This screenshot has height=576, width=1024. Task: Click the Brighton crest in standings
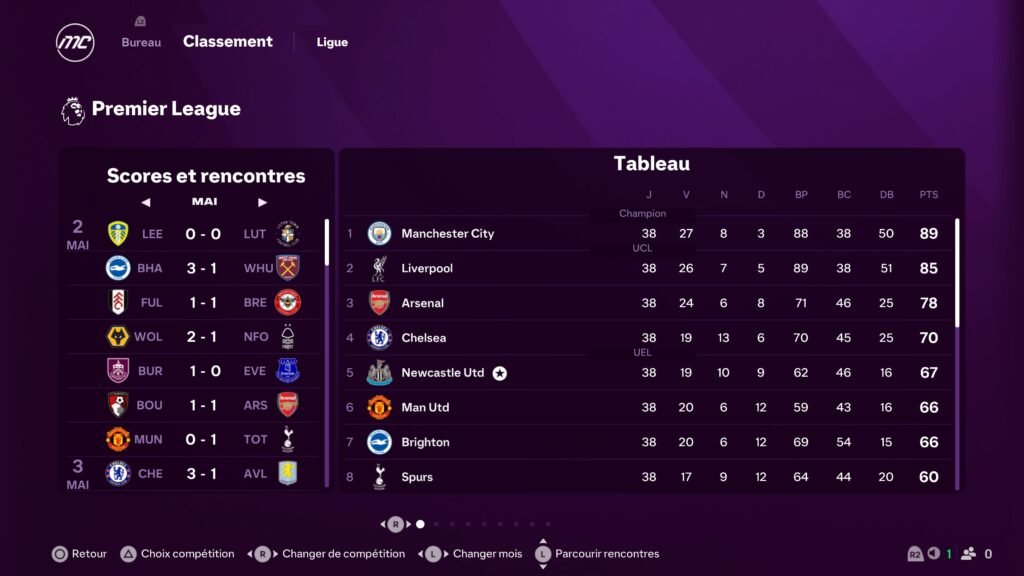click(379, 442)
